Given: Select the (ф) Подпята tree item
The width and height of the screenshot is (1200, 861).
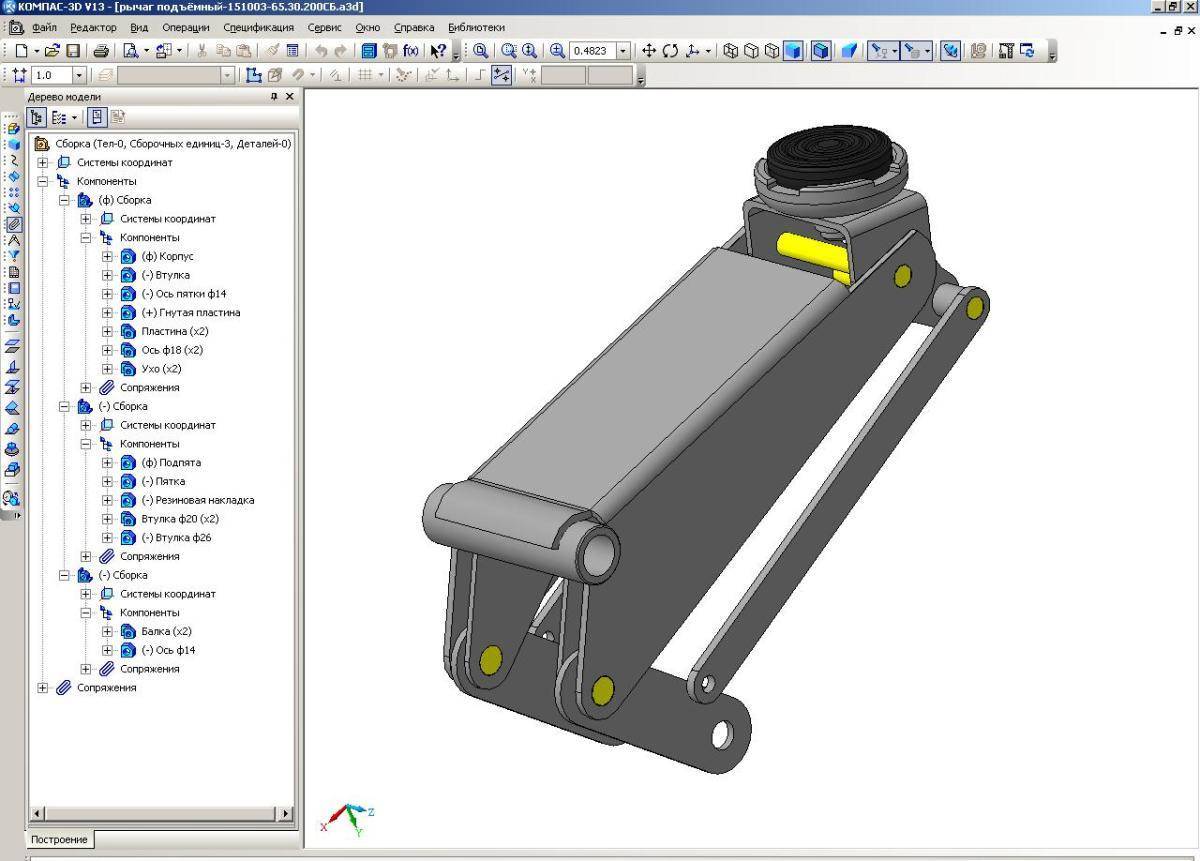Looking at the screenshot, I should pyautogui.click(x=171, y=462).
